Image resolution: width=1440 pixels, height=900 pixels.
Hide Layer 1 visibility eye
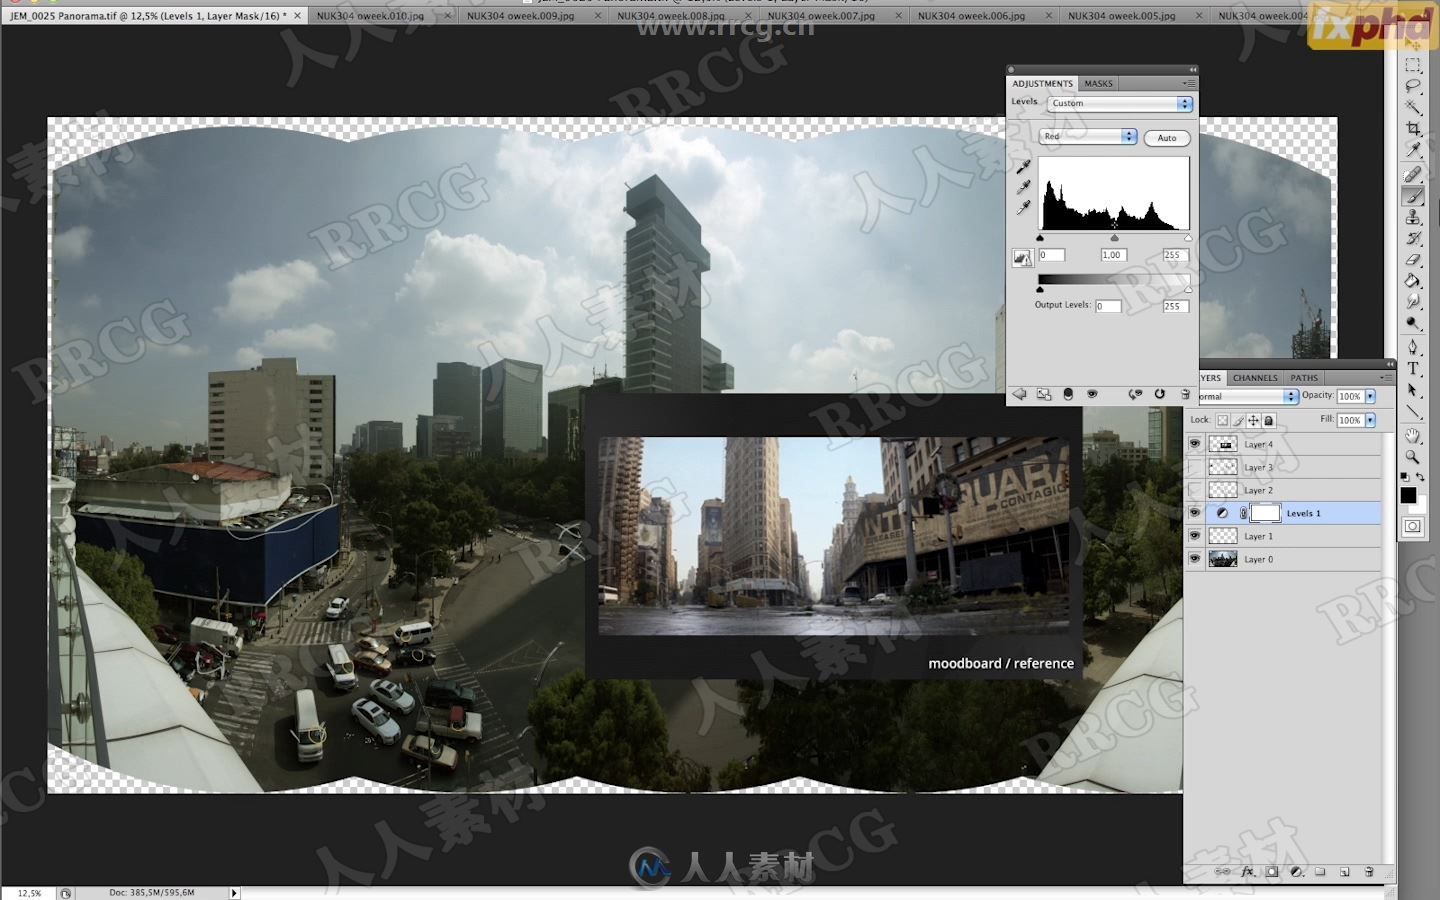(1194, 536)
